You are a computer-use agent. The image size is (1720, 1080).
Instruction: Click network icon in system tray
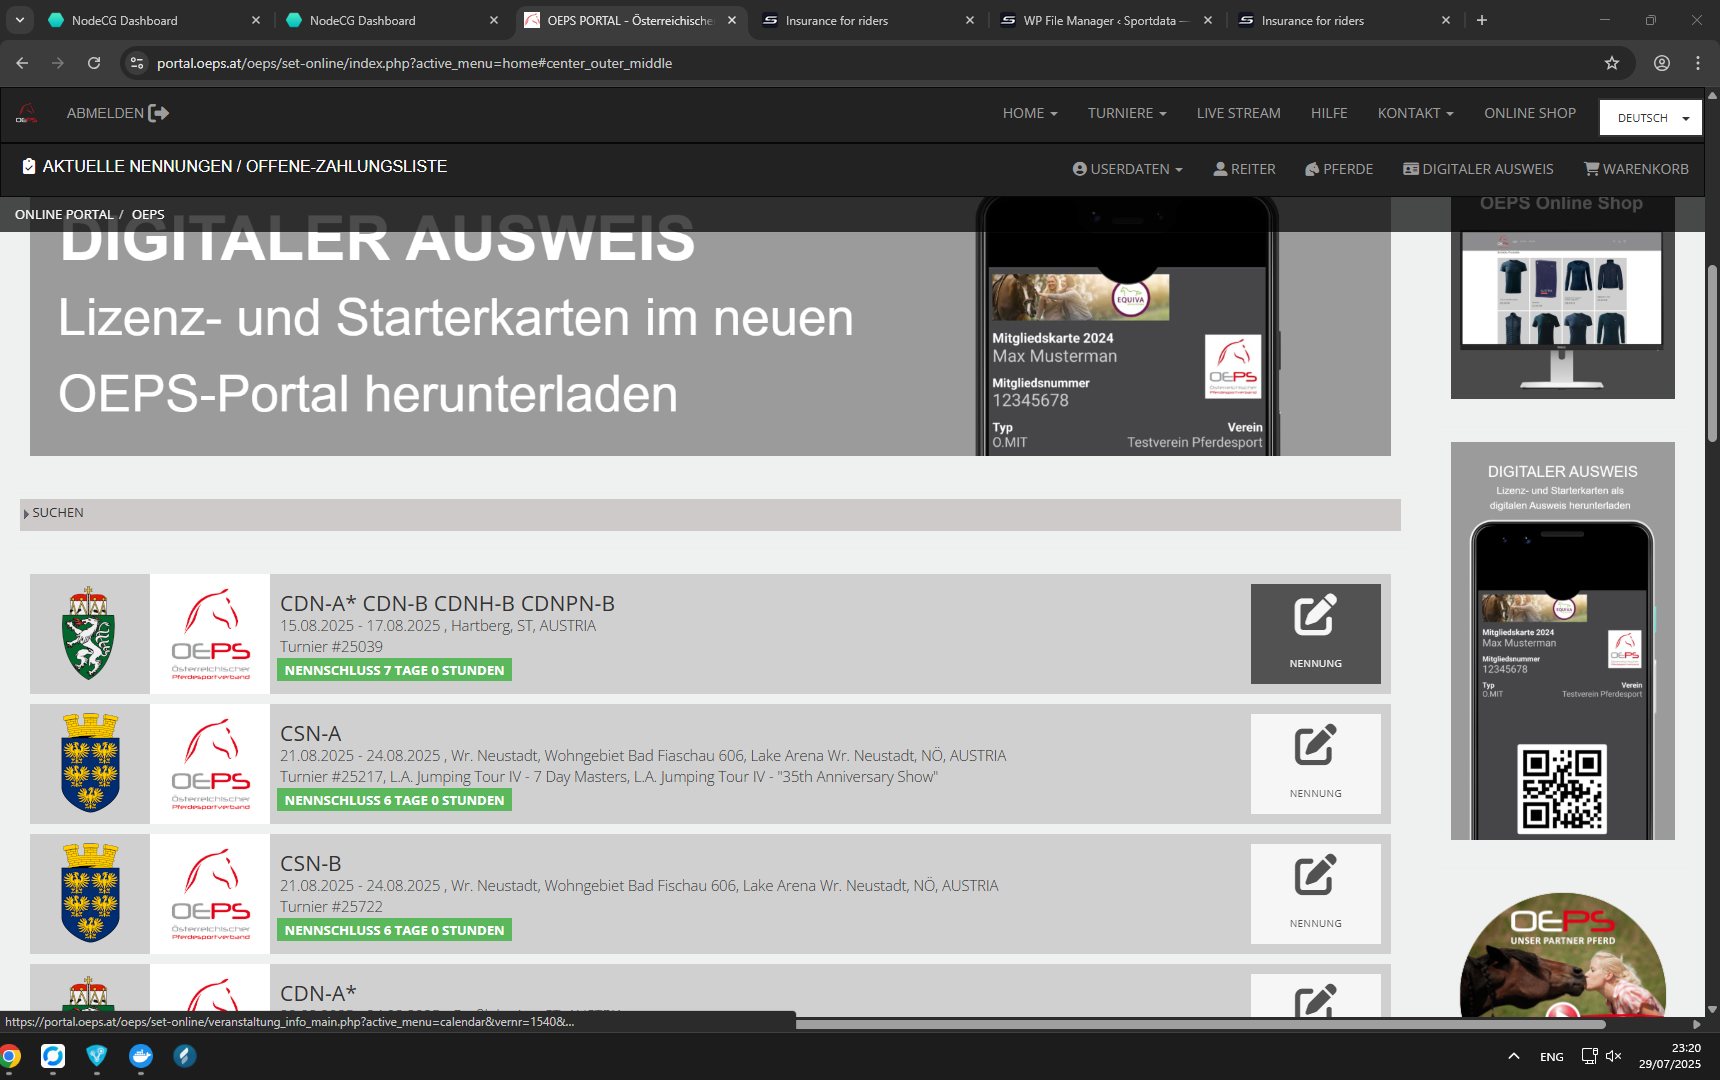click(x=1589, y=1056)
